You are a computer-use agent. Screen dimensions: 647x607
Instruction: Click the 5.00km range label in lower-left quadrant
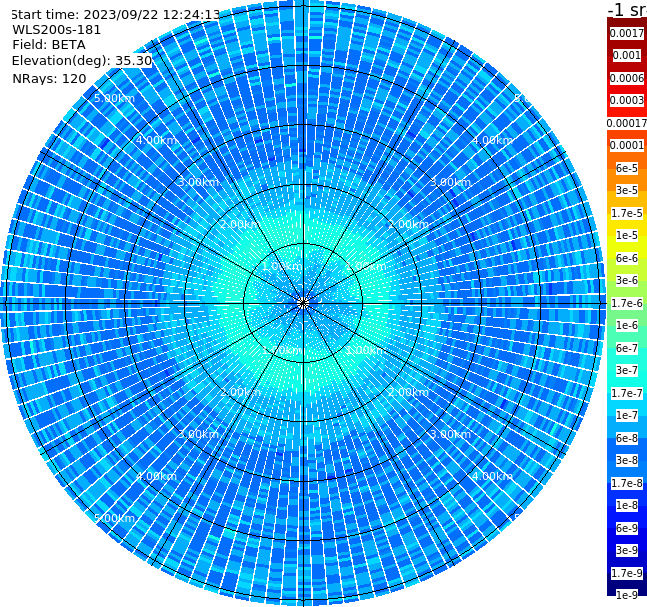tap(114, 518)
